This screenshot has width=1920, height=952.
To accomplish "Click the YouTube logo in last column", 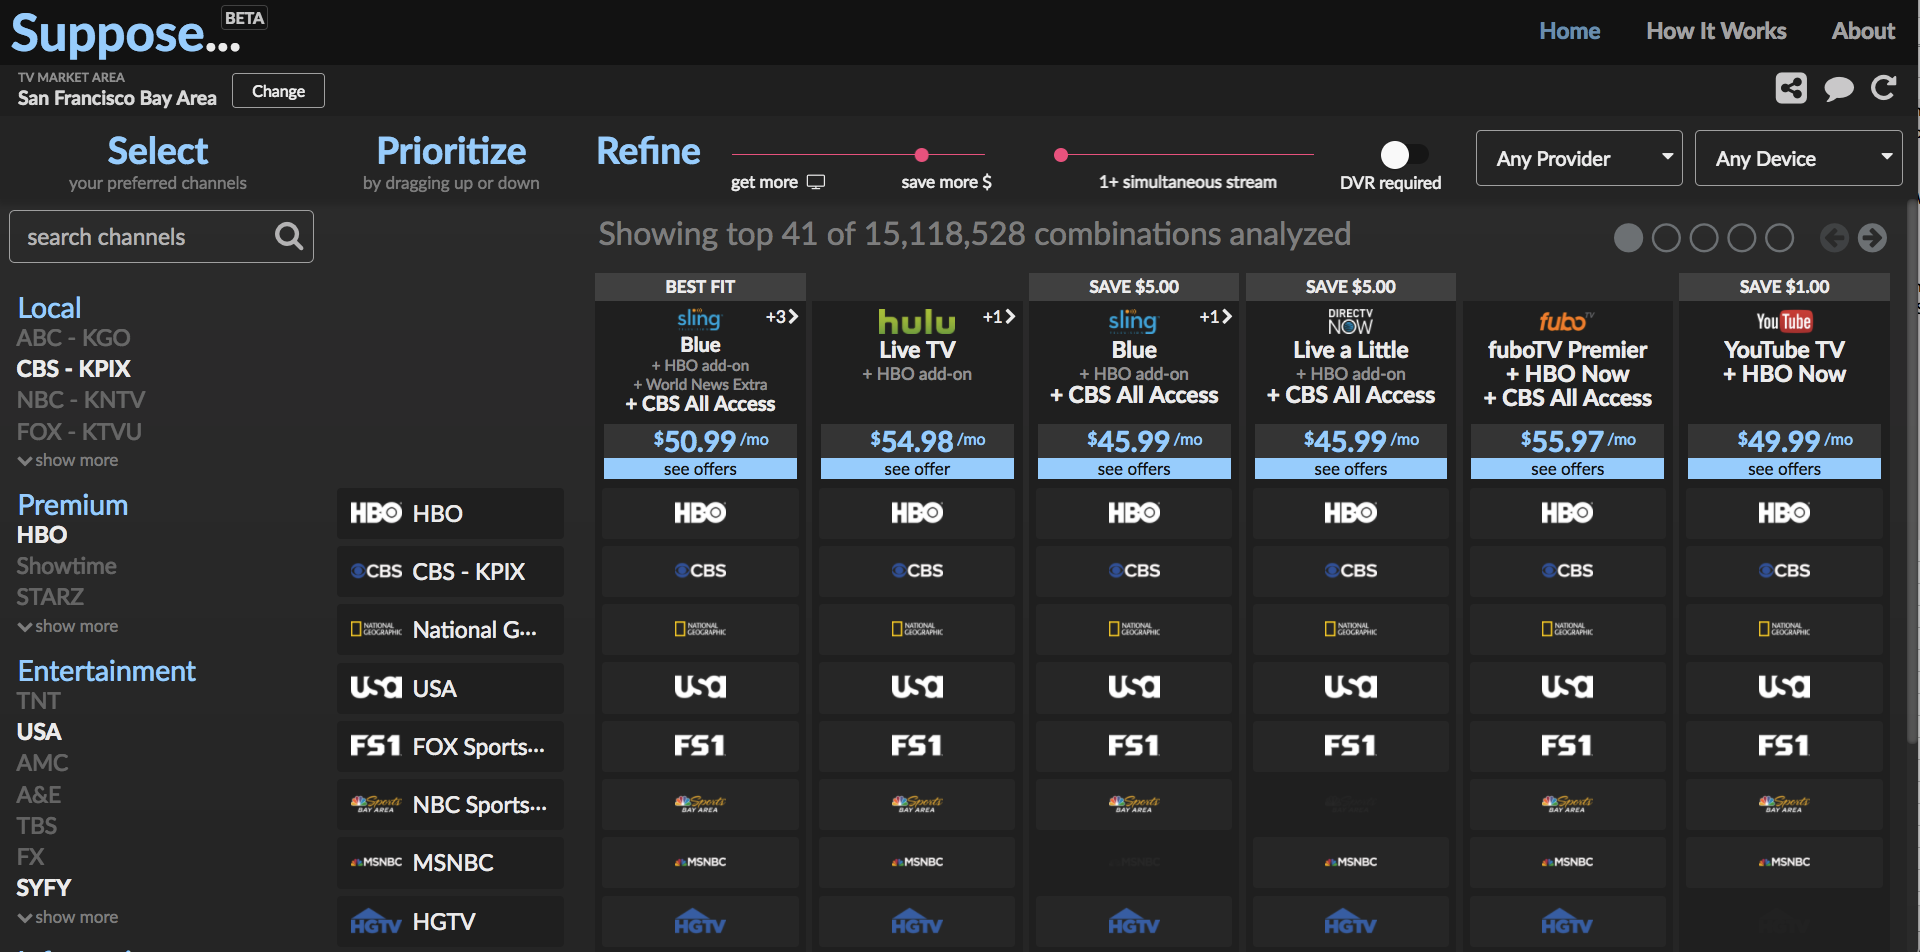I will tap(1784, 321).
